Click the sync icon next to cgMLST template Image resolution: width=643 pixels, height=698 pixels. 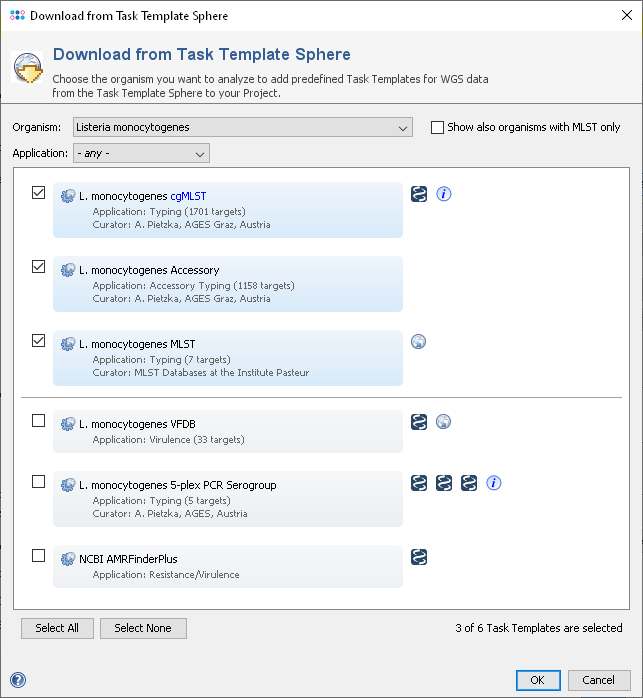[420, 194]
